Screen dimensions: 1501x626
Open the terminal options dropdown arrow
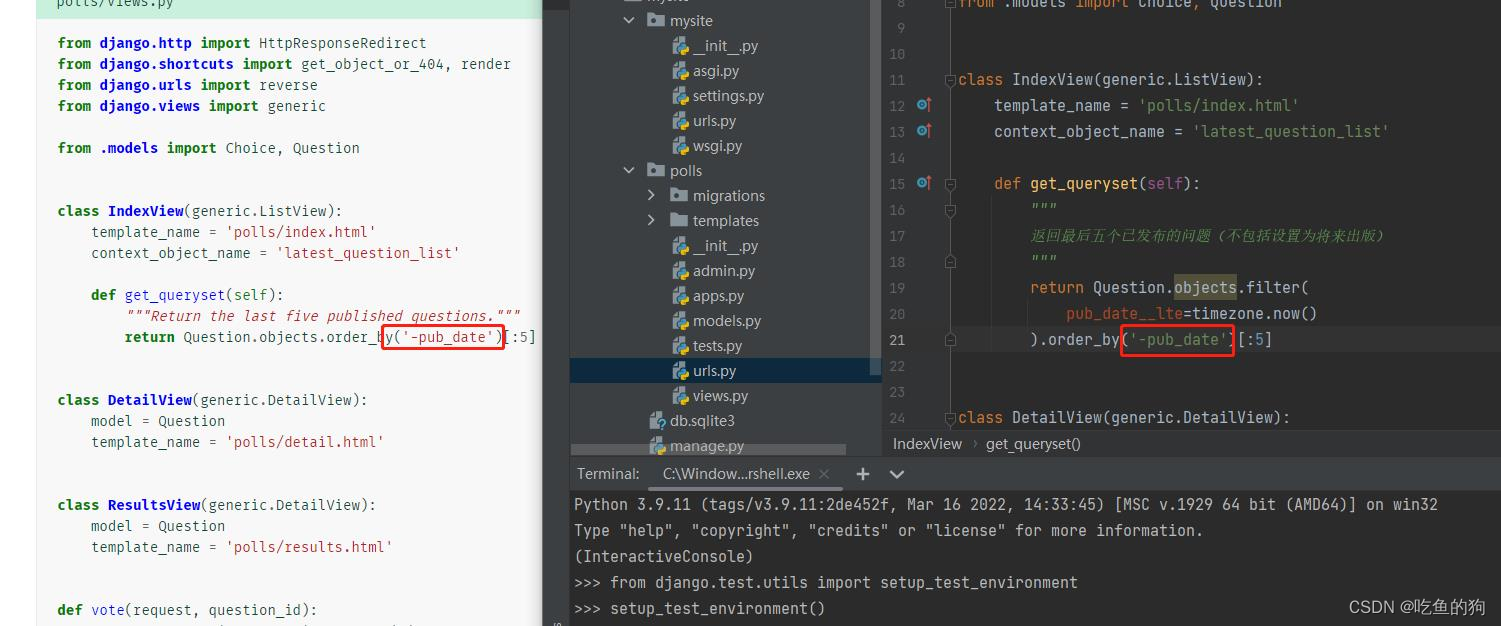(x=897, y=474)
